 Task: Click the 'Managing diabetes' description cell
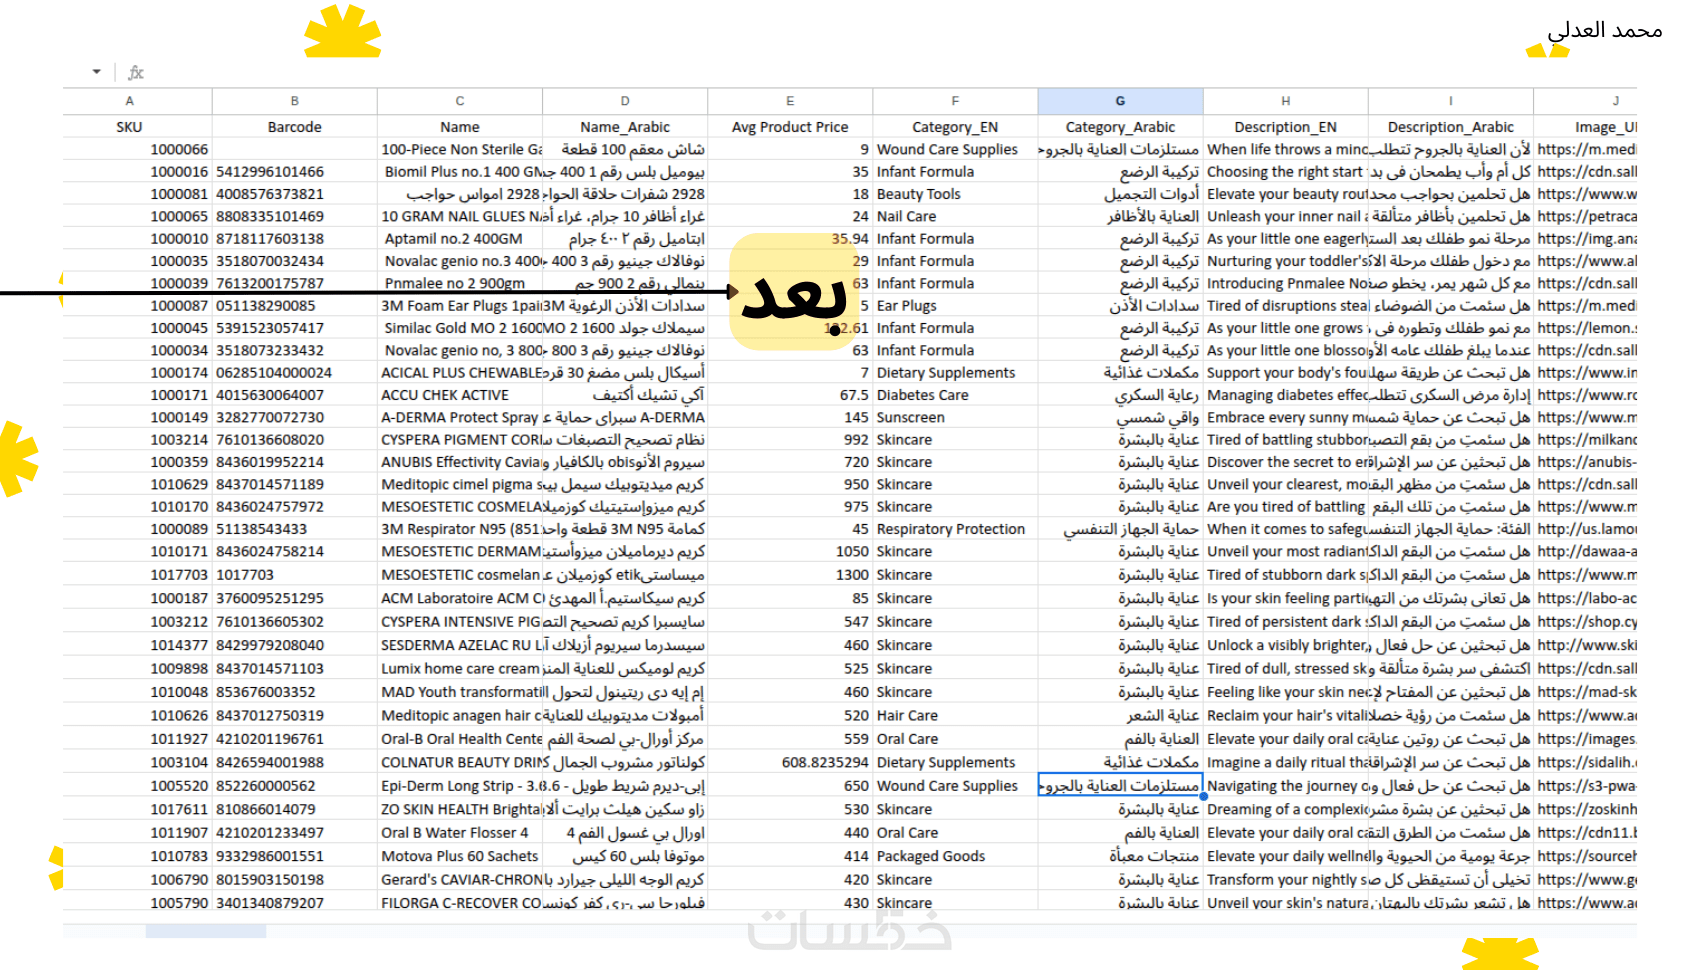pos(1286,395)
